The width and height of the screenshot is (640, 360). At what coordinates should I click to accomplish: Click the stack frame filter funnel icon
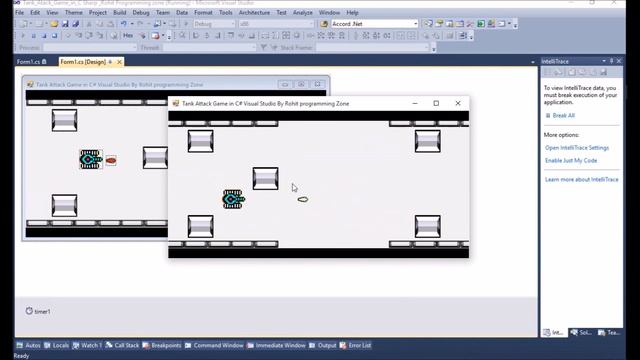(264, 47)
